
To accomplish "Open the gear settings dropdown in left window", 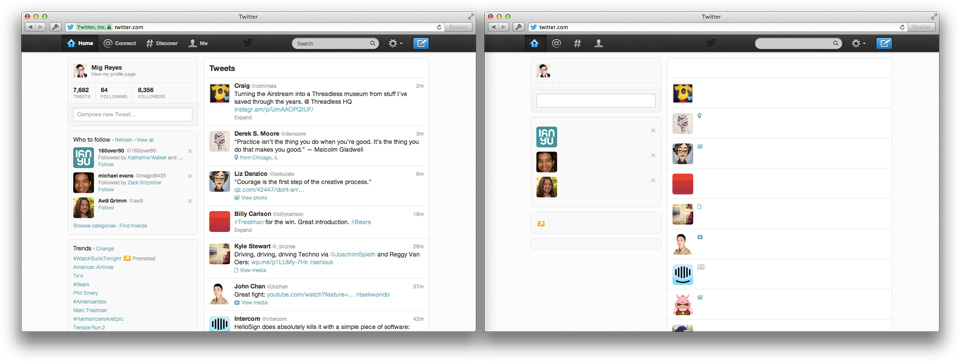I will click(x=396, y=43).
